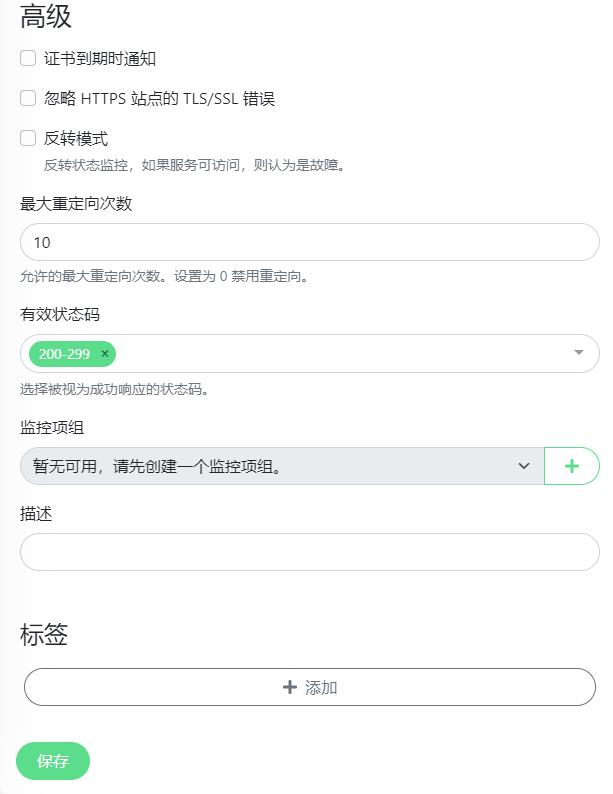Click the 标签 section heading

tap(44, 634)
